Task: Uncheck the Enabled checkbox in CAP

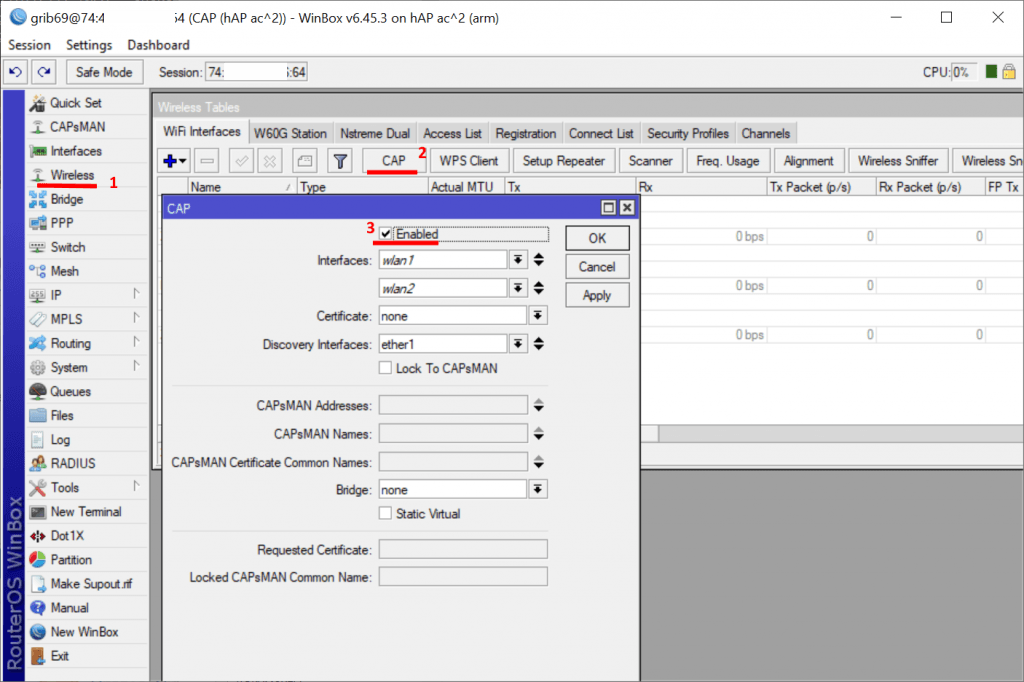Action: [x=386, y=234]
